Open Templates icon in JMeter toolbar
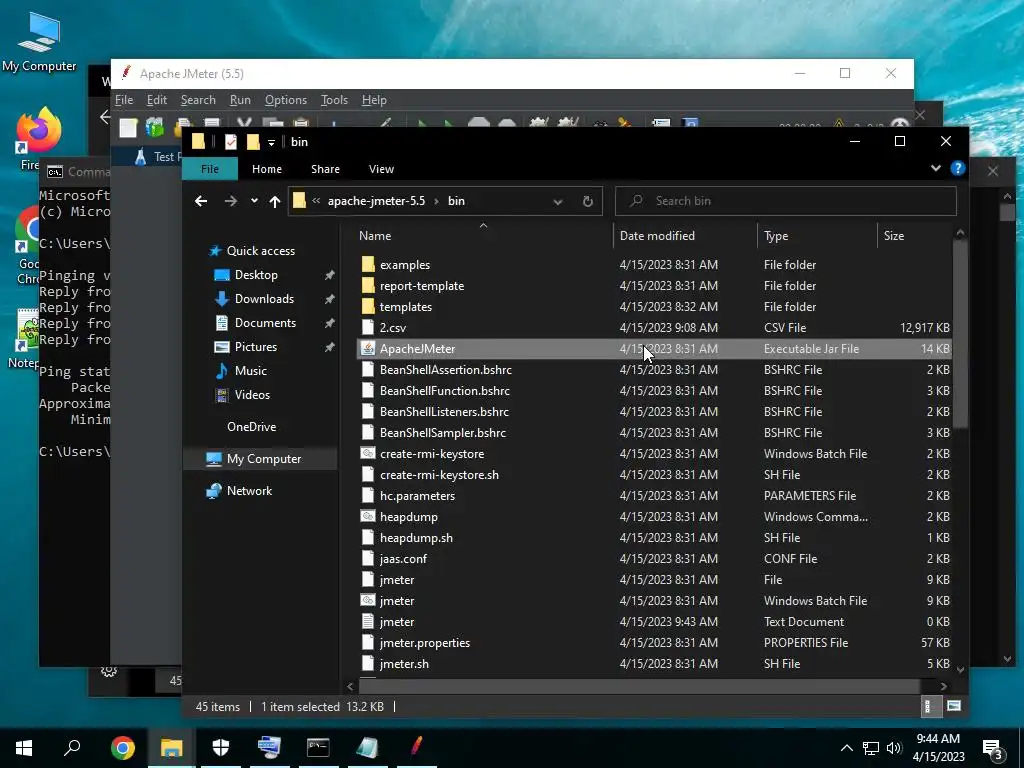 pos(155,127)
